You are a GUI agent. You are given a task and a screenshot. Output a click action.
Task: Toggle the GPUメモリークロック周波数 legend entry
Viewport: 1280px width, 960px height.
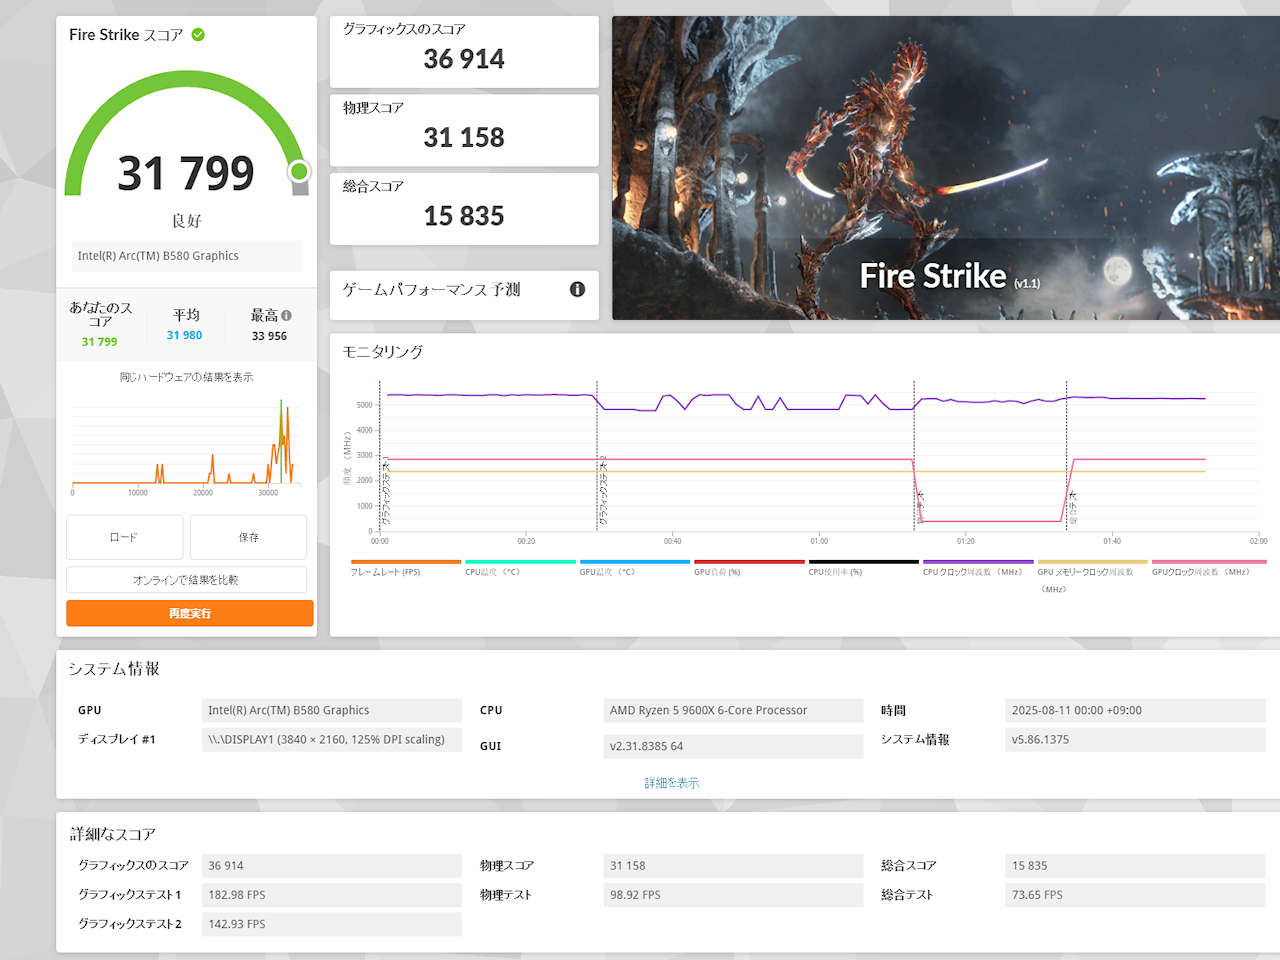1092,575
